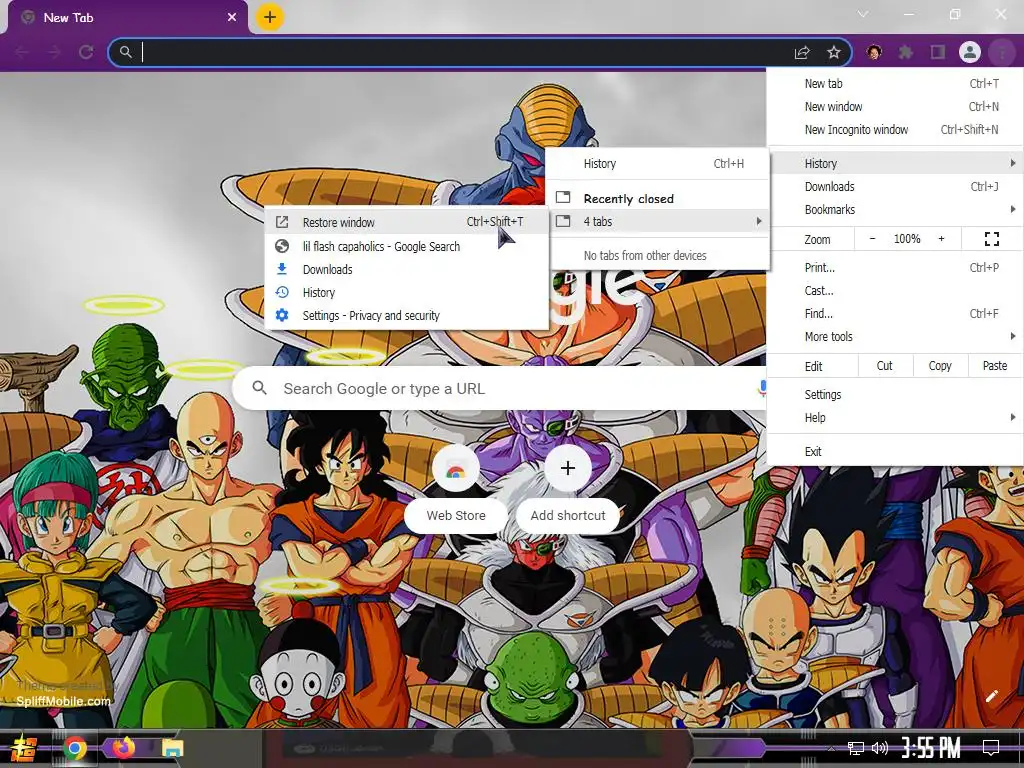Viewport: 1024px width, 768px height.
Task: Click Restore window entry
Action: point(407,222)
